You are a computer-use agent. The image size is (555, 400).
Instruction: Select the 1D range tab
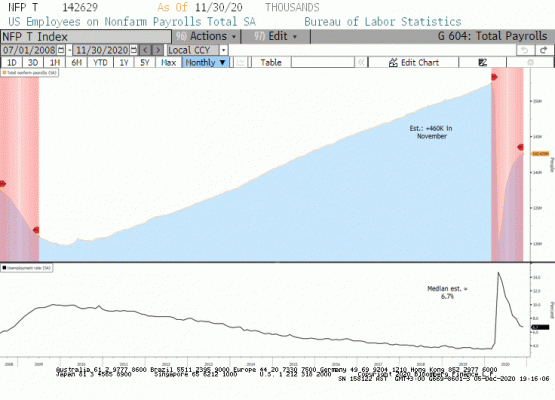point(12,63)
